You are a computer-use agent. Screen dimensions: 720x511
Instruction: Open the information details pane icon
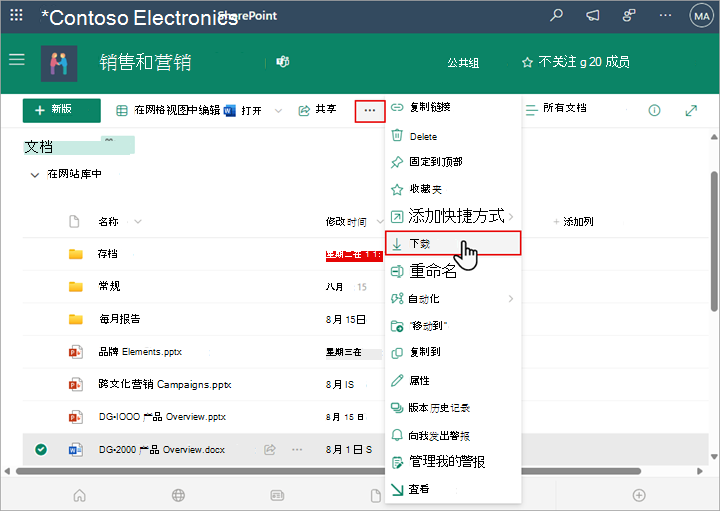pos(654,110)
